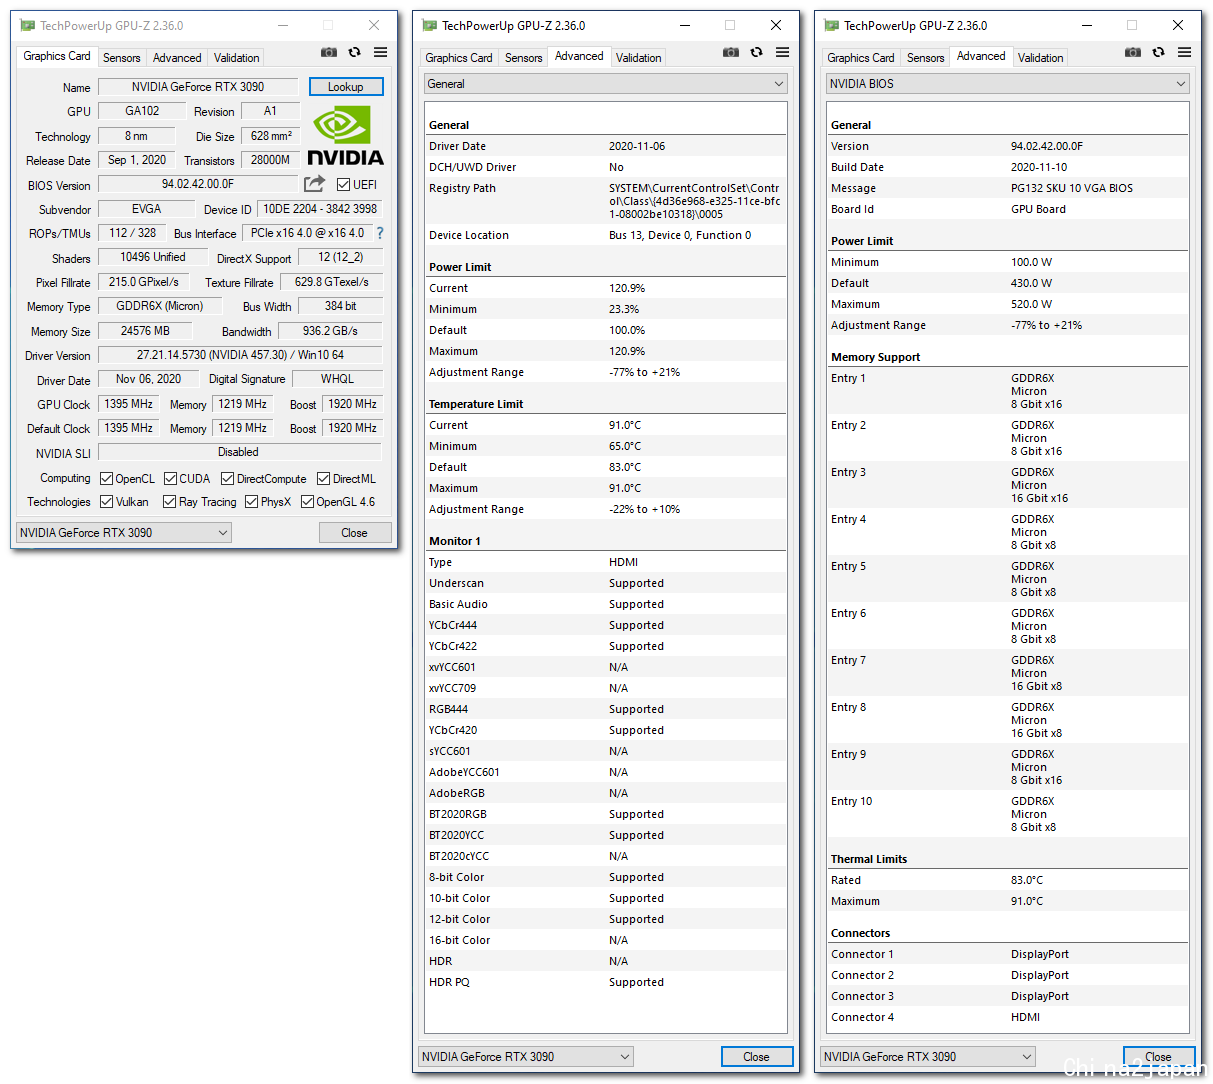
Task: Open Validation tab in NVIDIA BIOS window
Action: point(1041,58)
